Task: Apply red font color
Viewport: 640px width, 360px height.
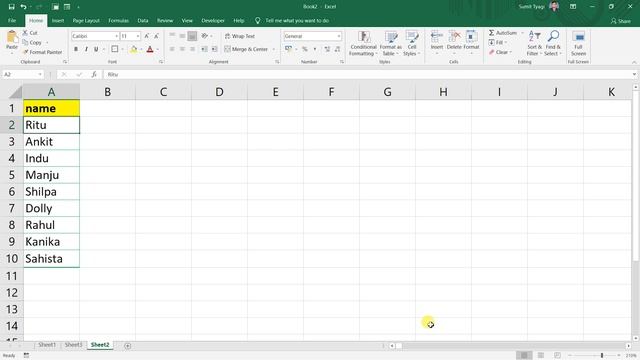Action: coord(150,49)
